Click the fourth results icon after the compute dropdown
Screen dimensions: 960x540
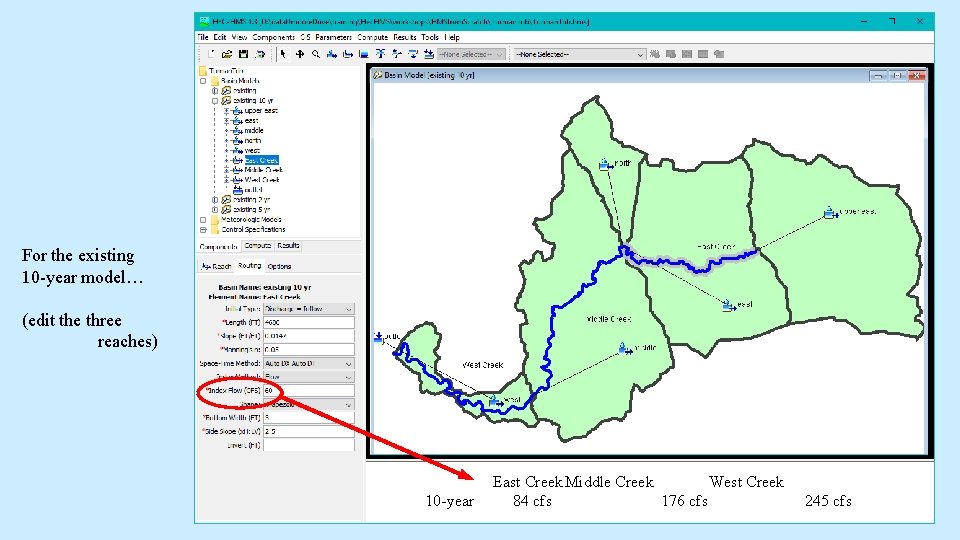tap(703, 54)
